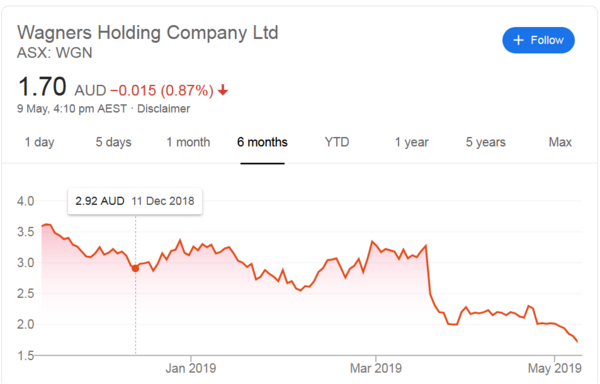
Task: Click the Jan 2019 axis label
Action: [x=191, y=368]
